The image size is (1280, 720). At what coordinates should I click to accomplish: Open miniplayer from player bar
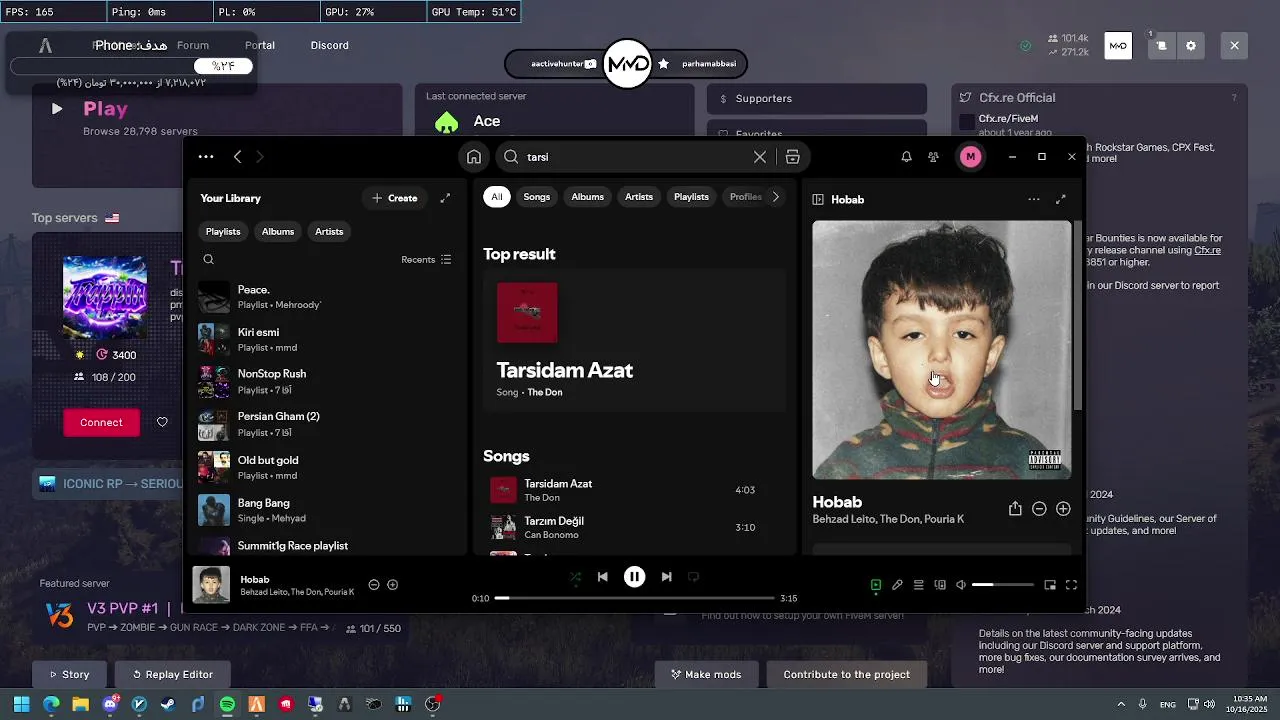point(1050,585)
